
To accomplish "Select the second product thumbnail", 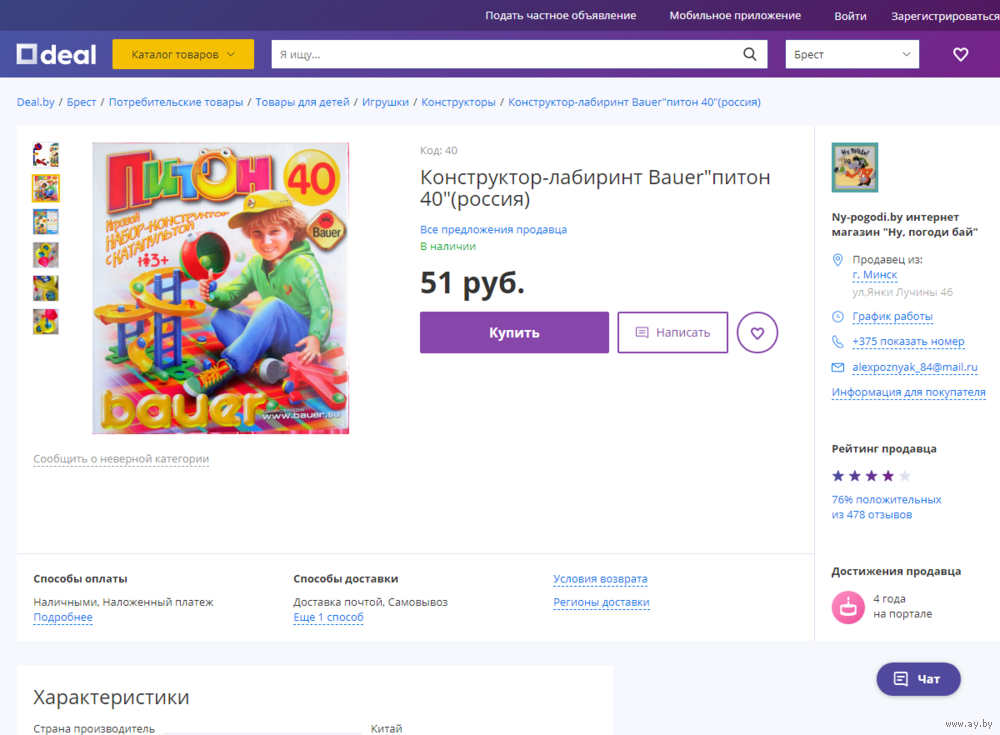I will [46, 188].
